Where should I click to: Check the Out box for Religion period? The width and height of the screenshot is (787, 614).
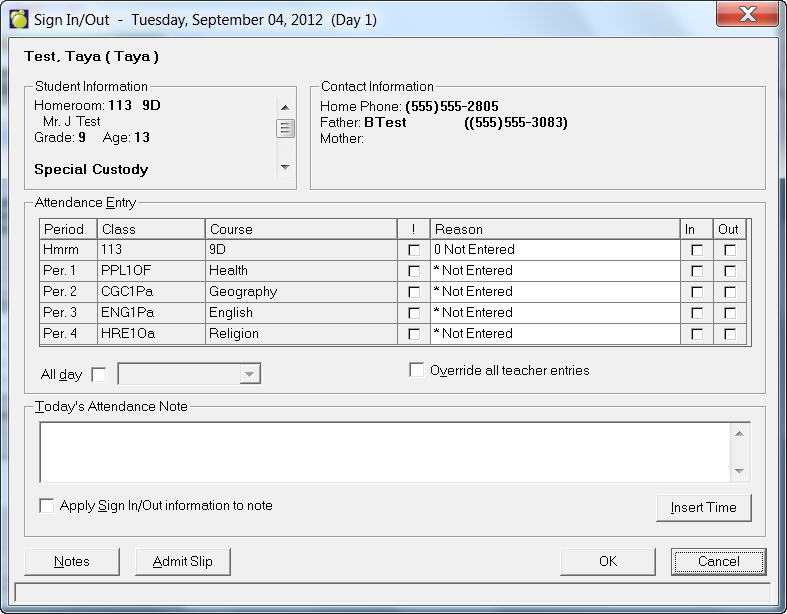coord(730,334)
